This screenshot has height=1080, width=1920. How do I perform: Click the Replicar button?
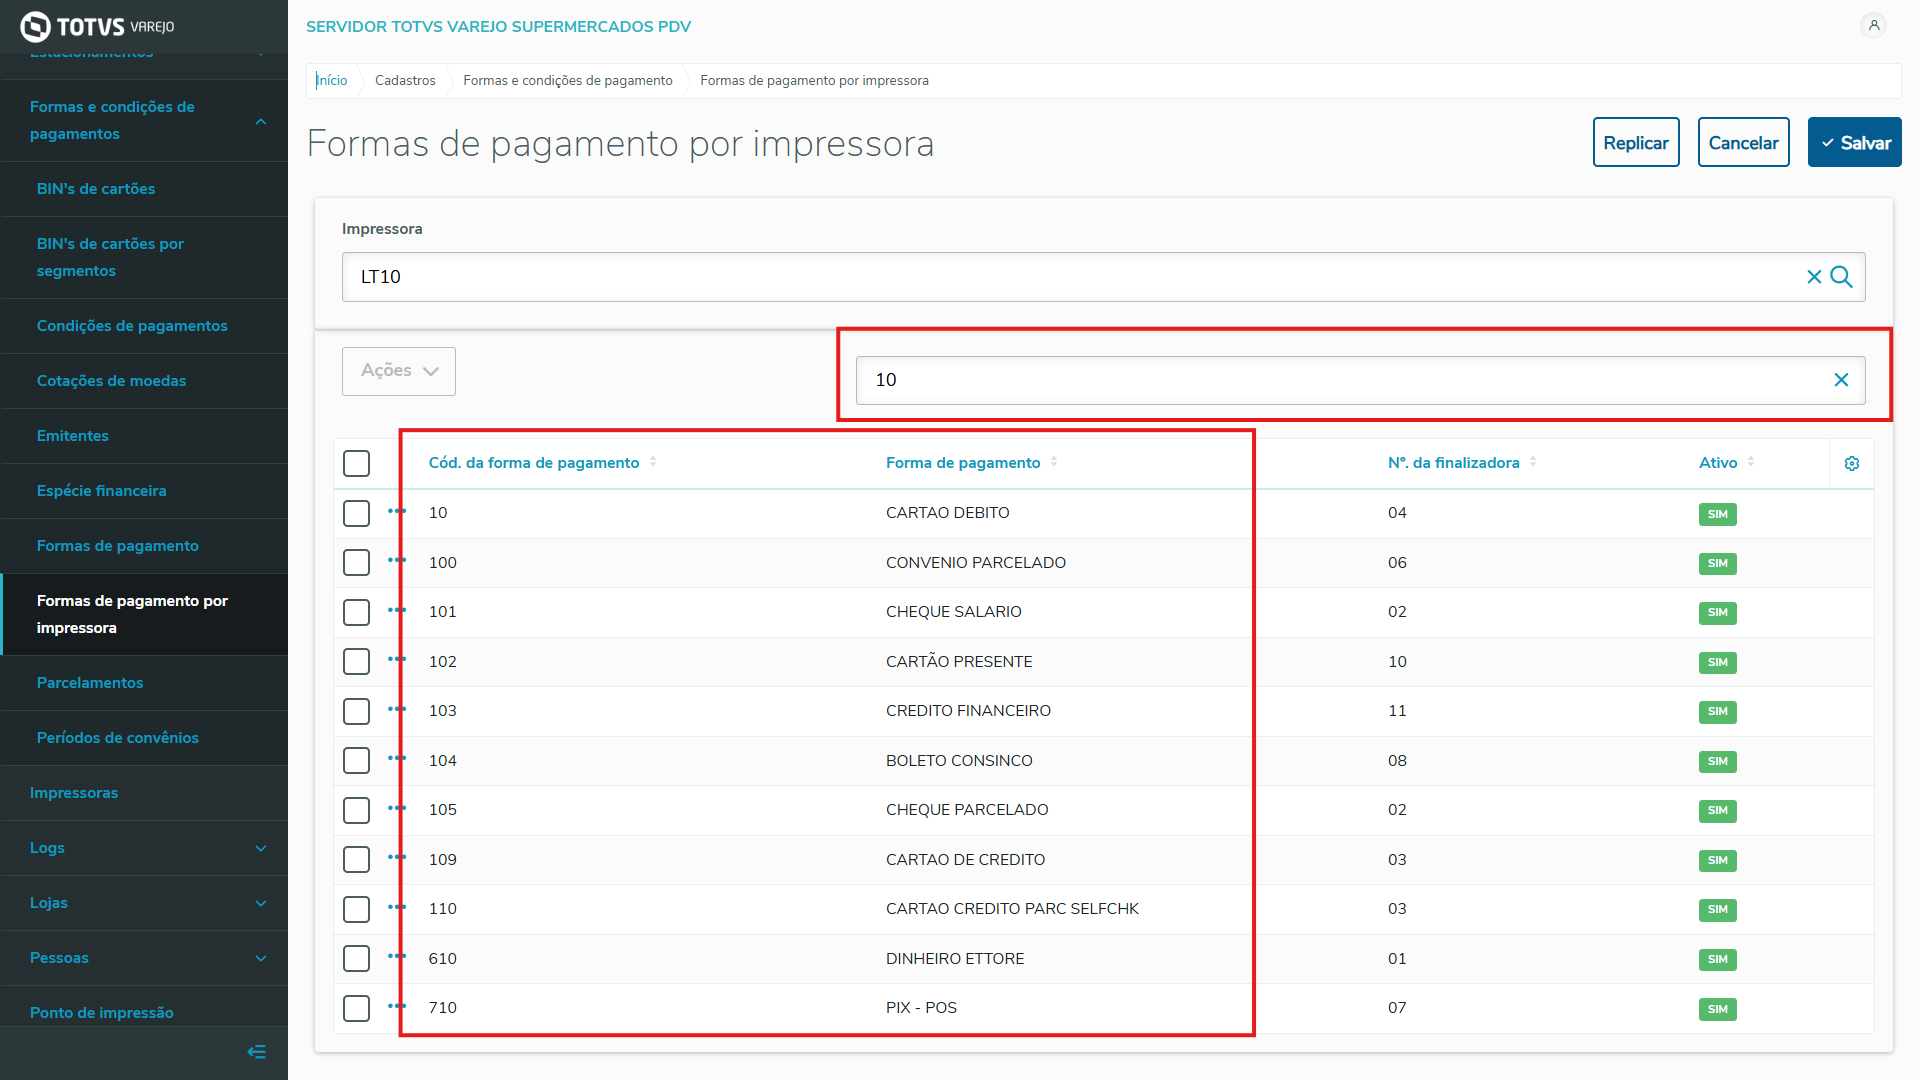[1635, 143]
